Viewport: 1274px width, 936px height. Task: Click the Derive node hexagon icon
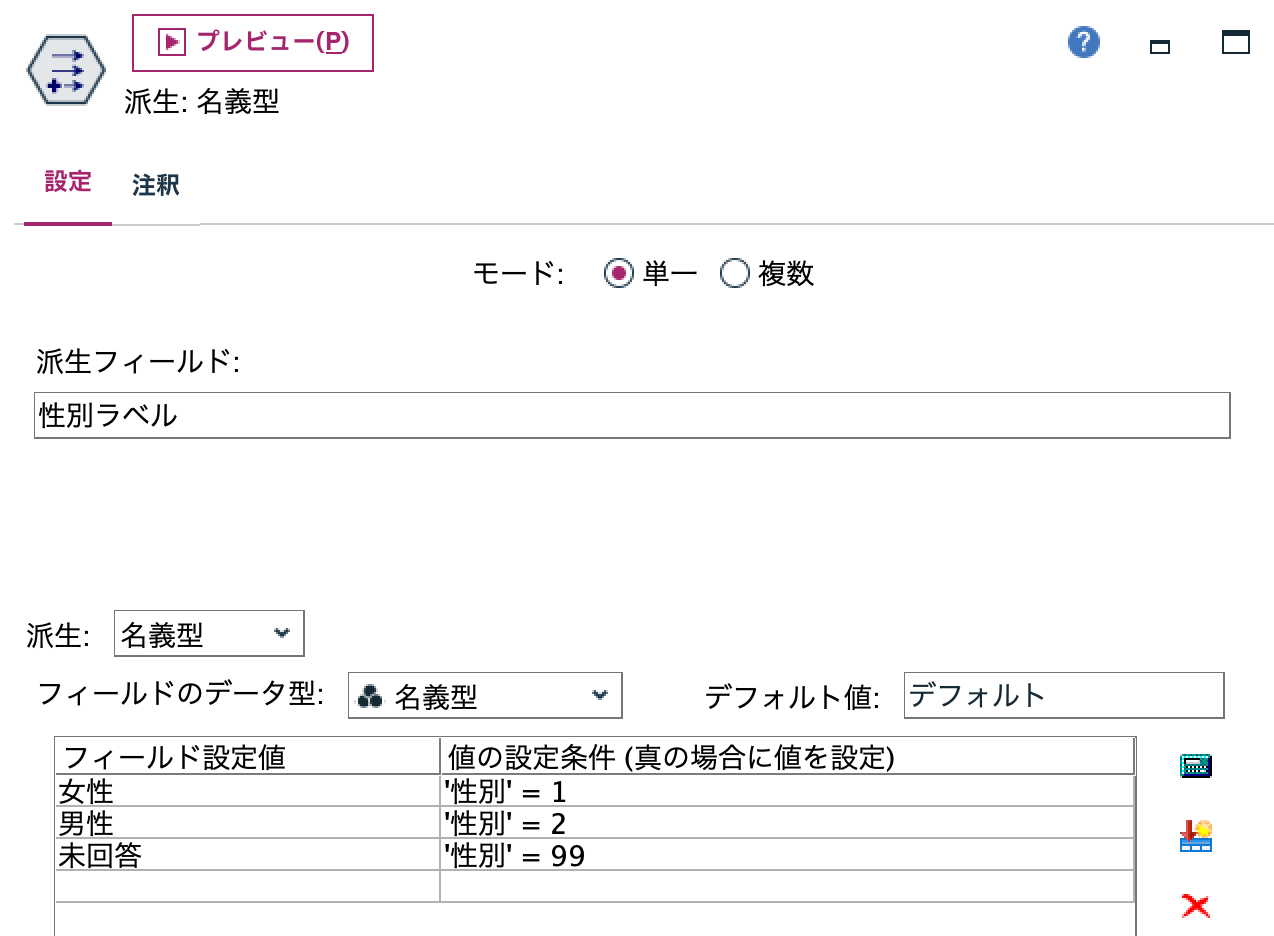(66, 70)
